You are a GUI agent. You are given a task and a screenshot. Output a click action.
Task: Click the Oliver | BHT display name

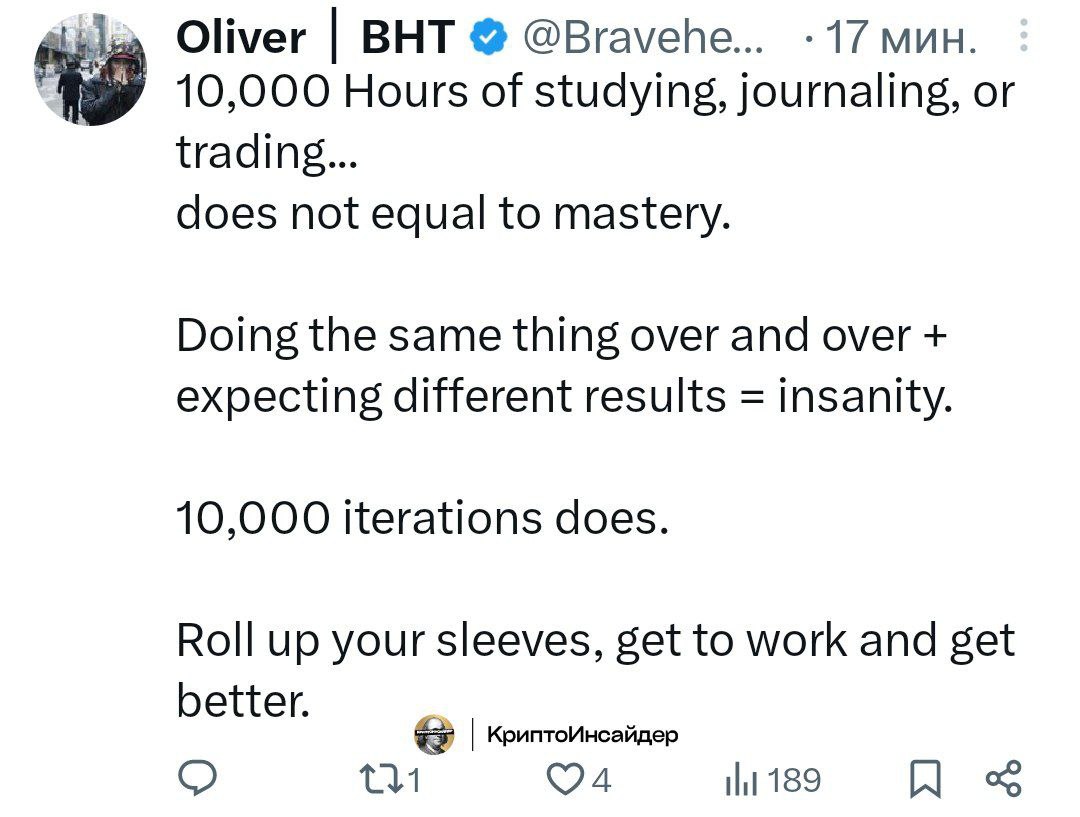(x=315, y=37)
